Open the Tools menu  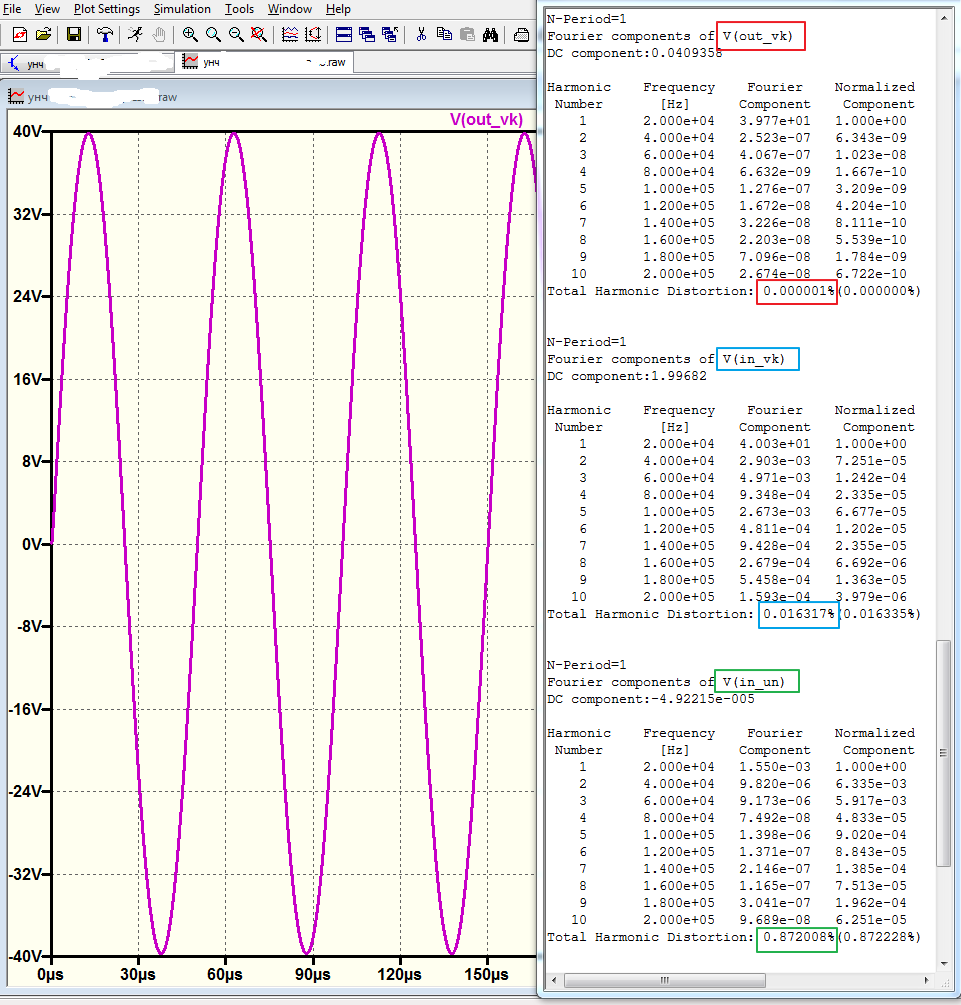coord(239,9)
